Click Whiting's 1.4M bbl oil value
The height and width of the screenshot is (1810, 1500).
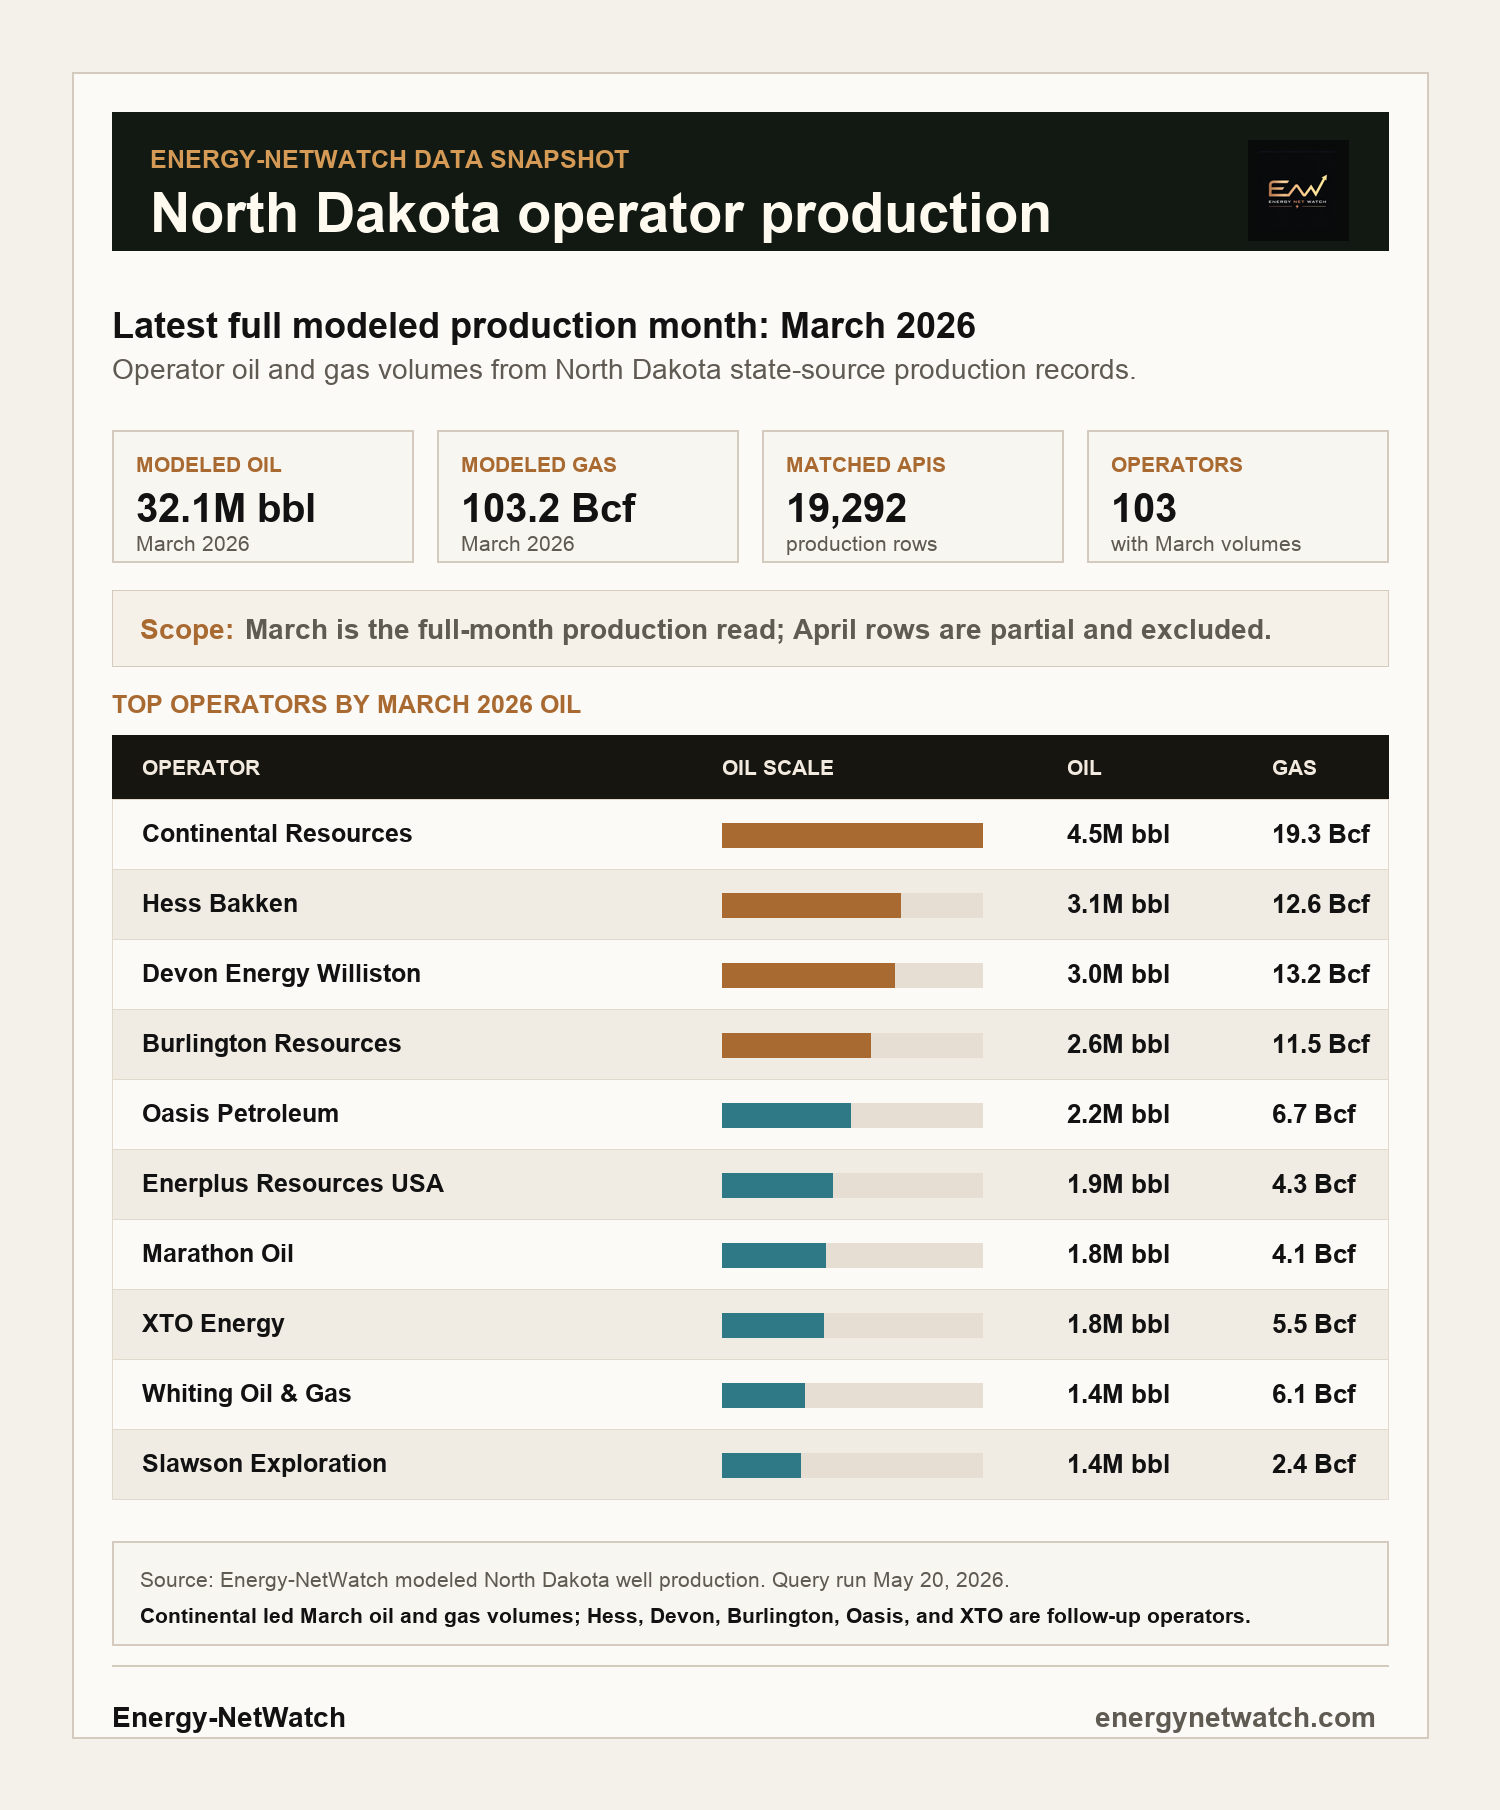[1118, 1394]
